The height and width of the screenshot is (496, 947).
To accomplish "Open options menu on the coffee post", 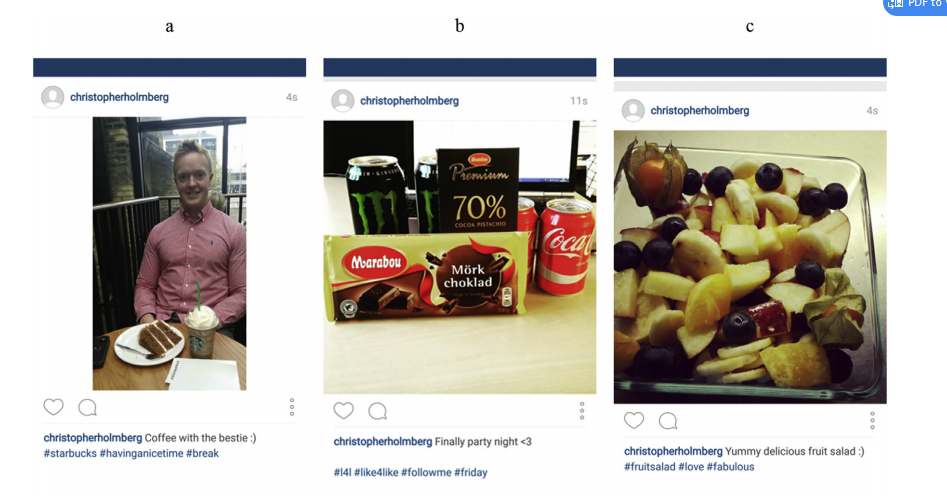I will pyautogui.click(x=292, y=407).
